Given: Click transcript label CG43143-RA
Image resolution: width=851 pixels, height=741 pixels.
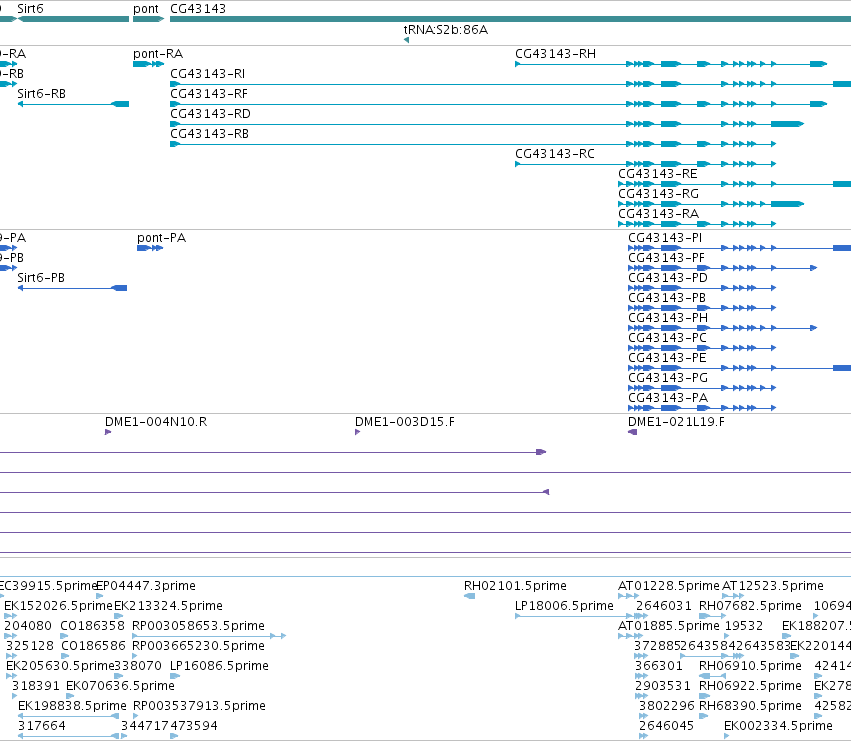Looking at the screenshot, I should click(x=658, y=214).
